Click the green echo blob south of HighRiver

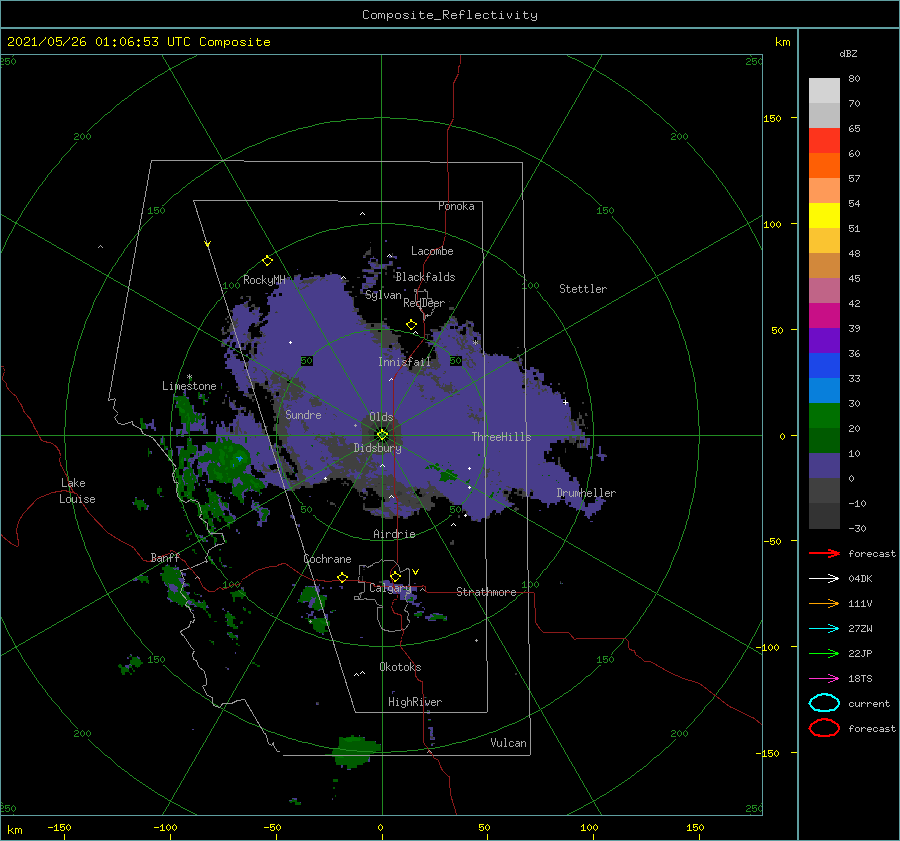(356, 751)
